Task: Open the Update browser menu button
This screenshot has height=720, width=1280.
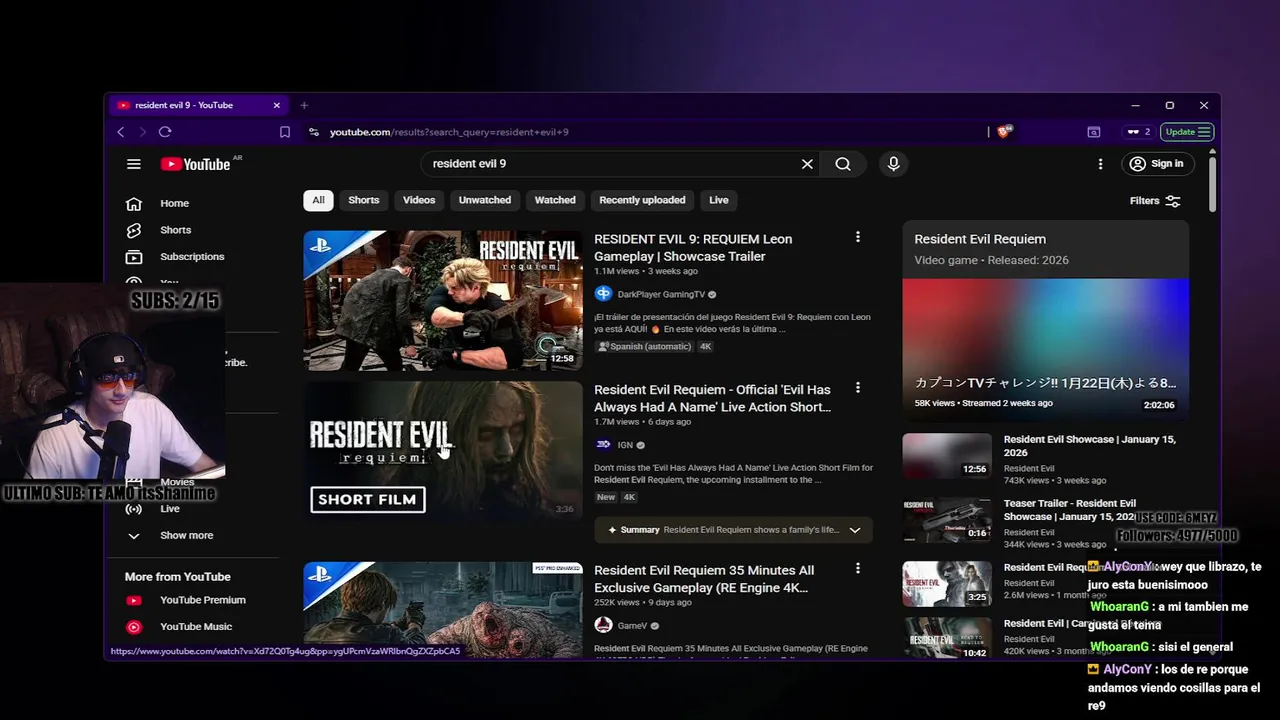Action: 1189,132
